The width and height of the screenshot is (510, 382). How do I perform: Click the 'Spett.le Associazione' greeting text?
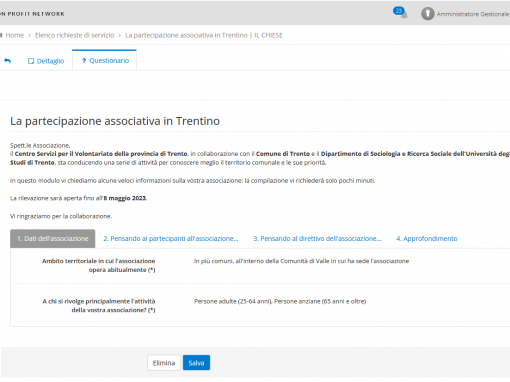click(x=40, y=145)
